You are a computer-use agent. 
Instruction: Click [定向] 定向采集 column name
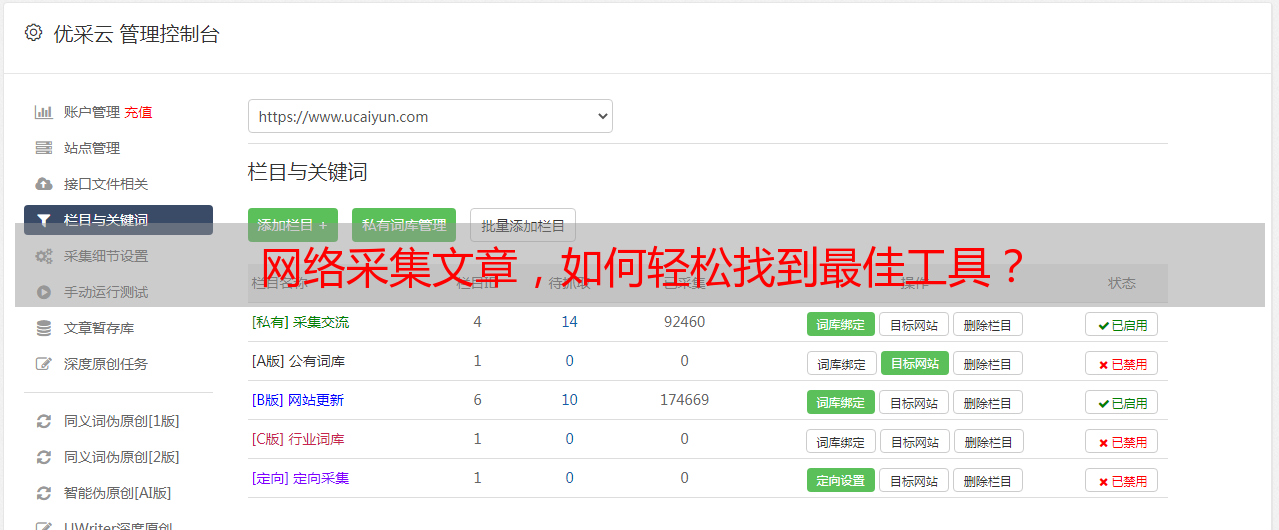coord(300,478)
